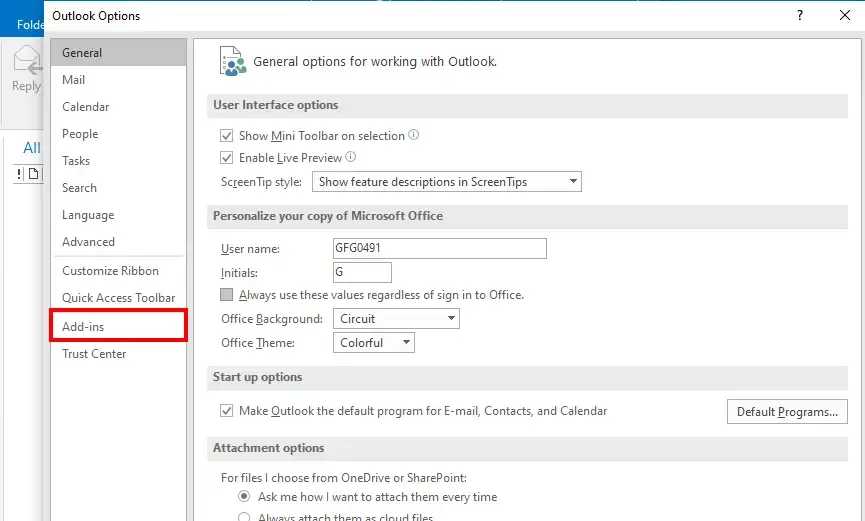The height and width of the screenshot is (521, 865).
Task: Open the Office Theme dropdown
Action: pyautogui.click(x=373, y=343)
